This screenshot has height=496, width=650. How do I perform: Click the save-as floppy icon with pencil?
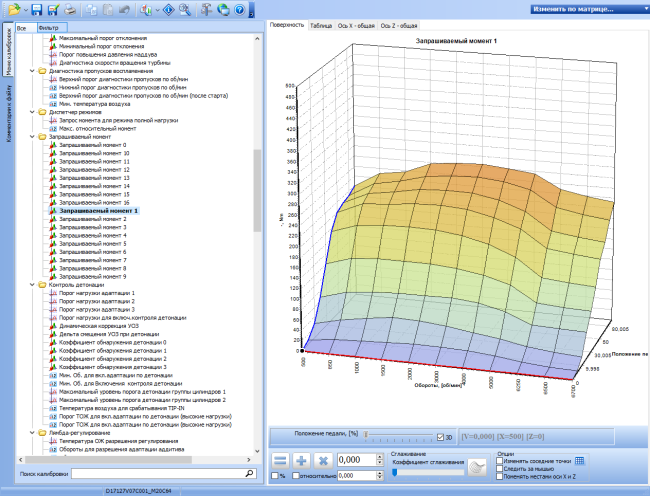(53, 10)
